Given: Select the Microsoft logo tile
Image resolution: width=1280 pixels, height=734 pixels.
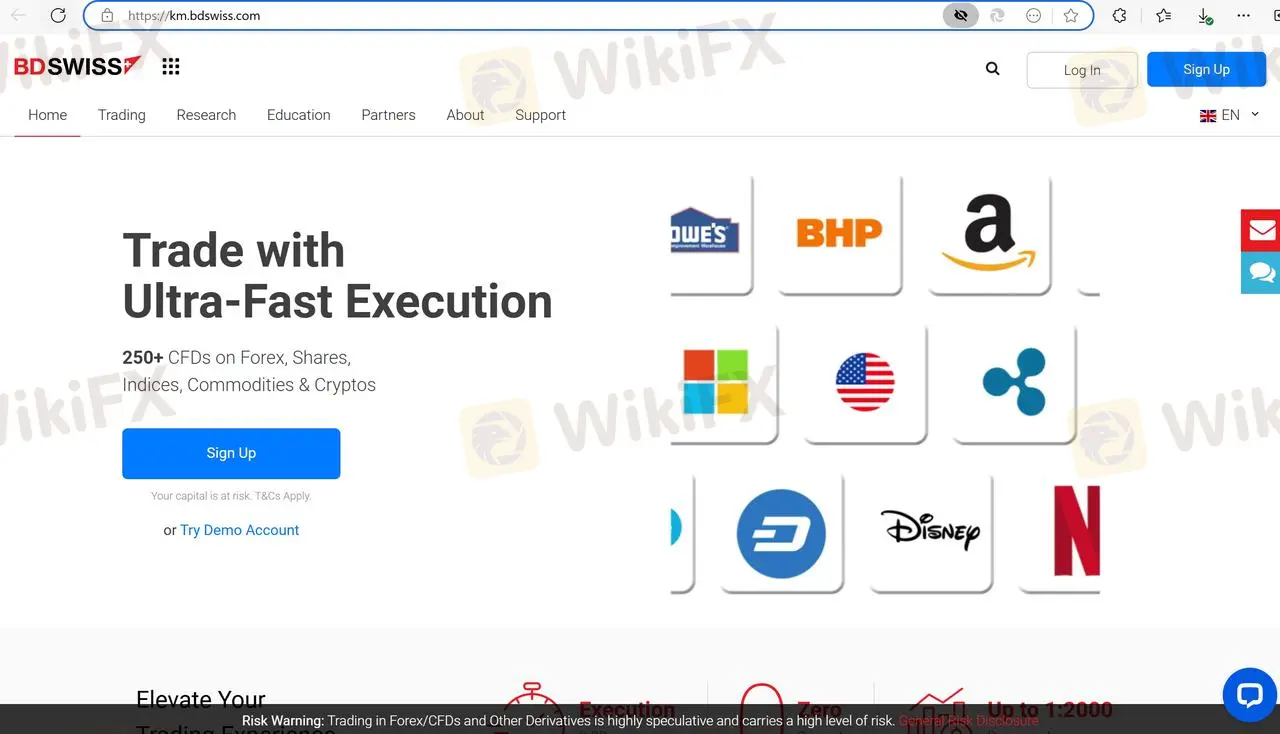Looking at the screenshot, I should click(724, 382).
